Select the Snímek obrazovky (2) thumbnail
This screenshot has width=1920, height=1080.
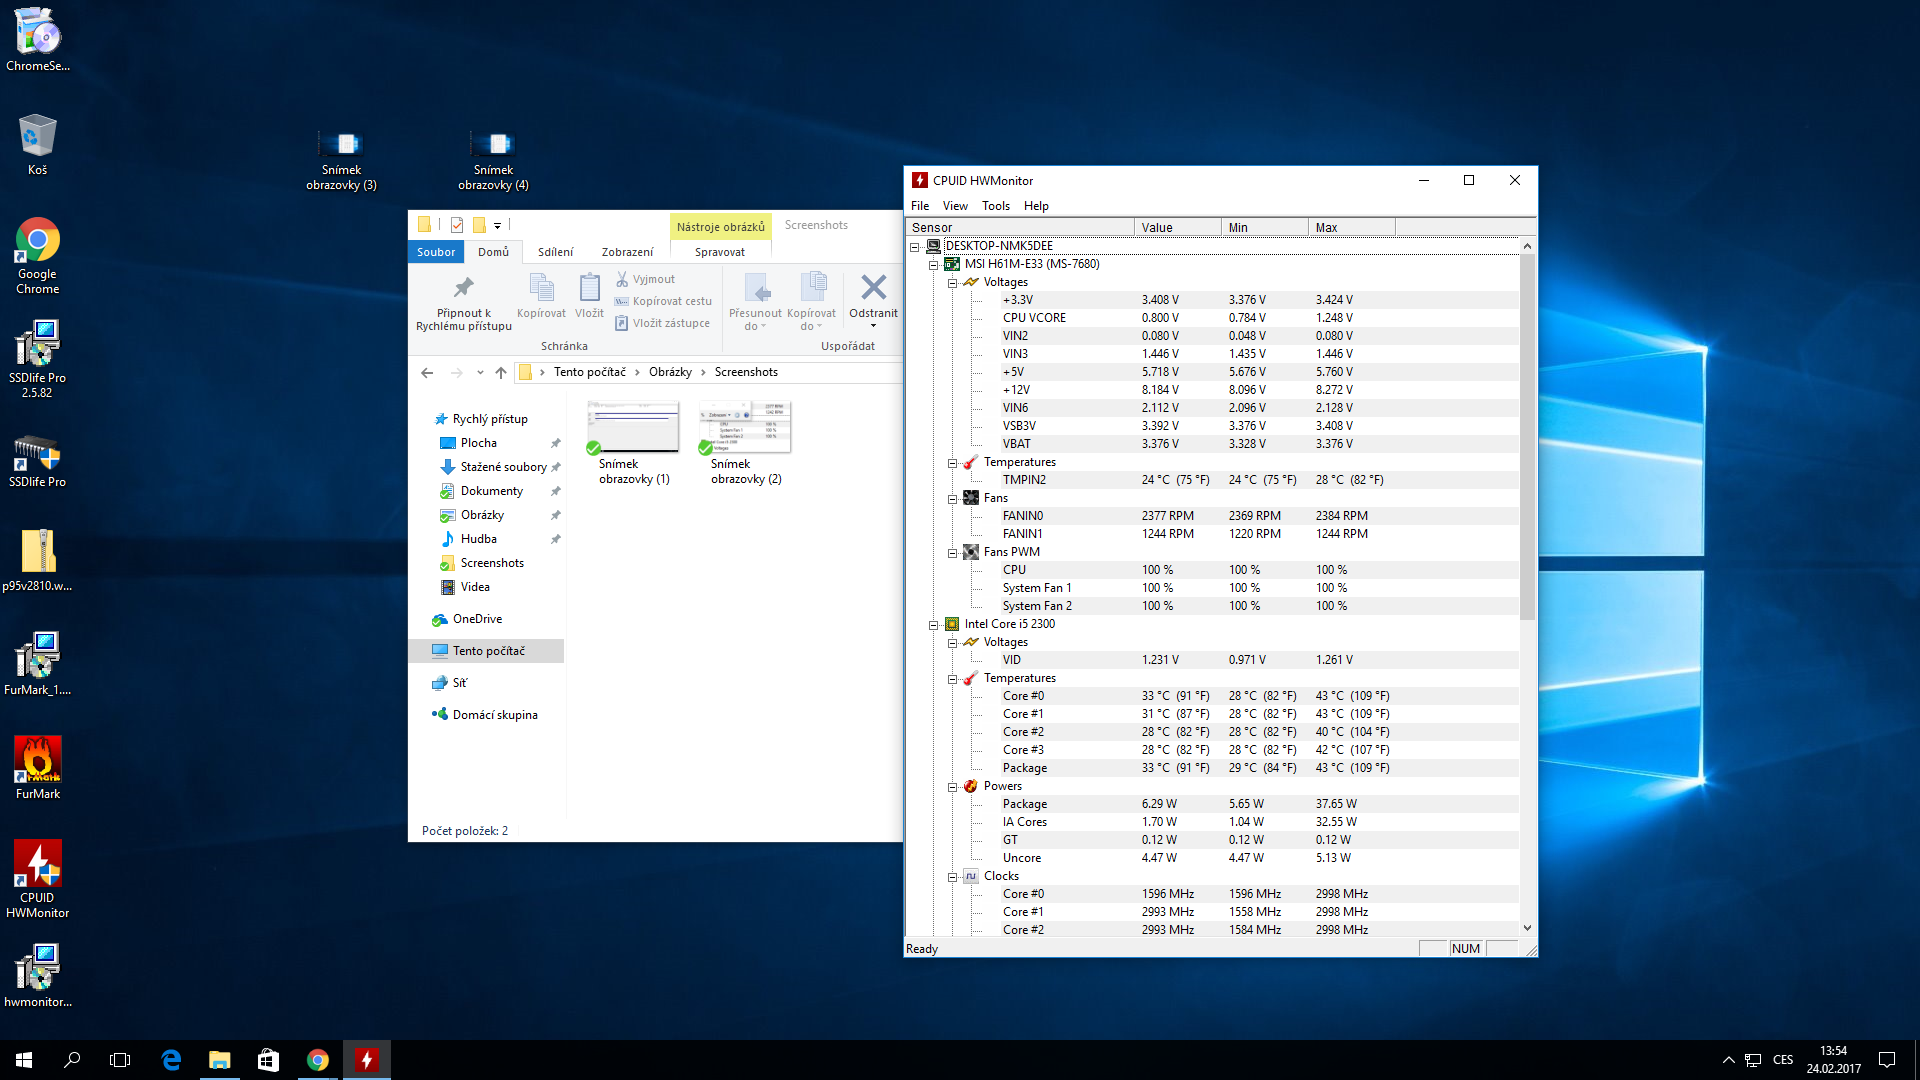coord(746,428)
